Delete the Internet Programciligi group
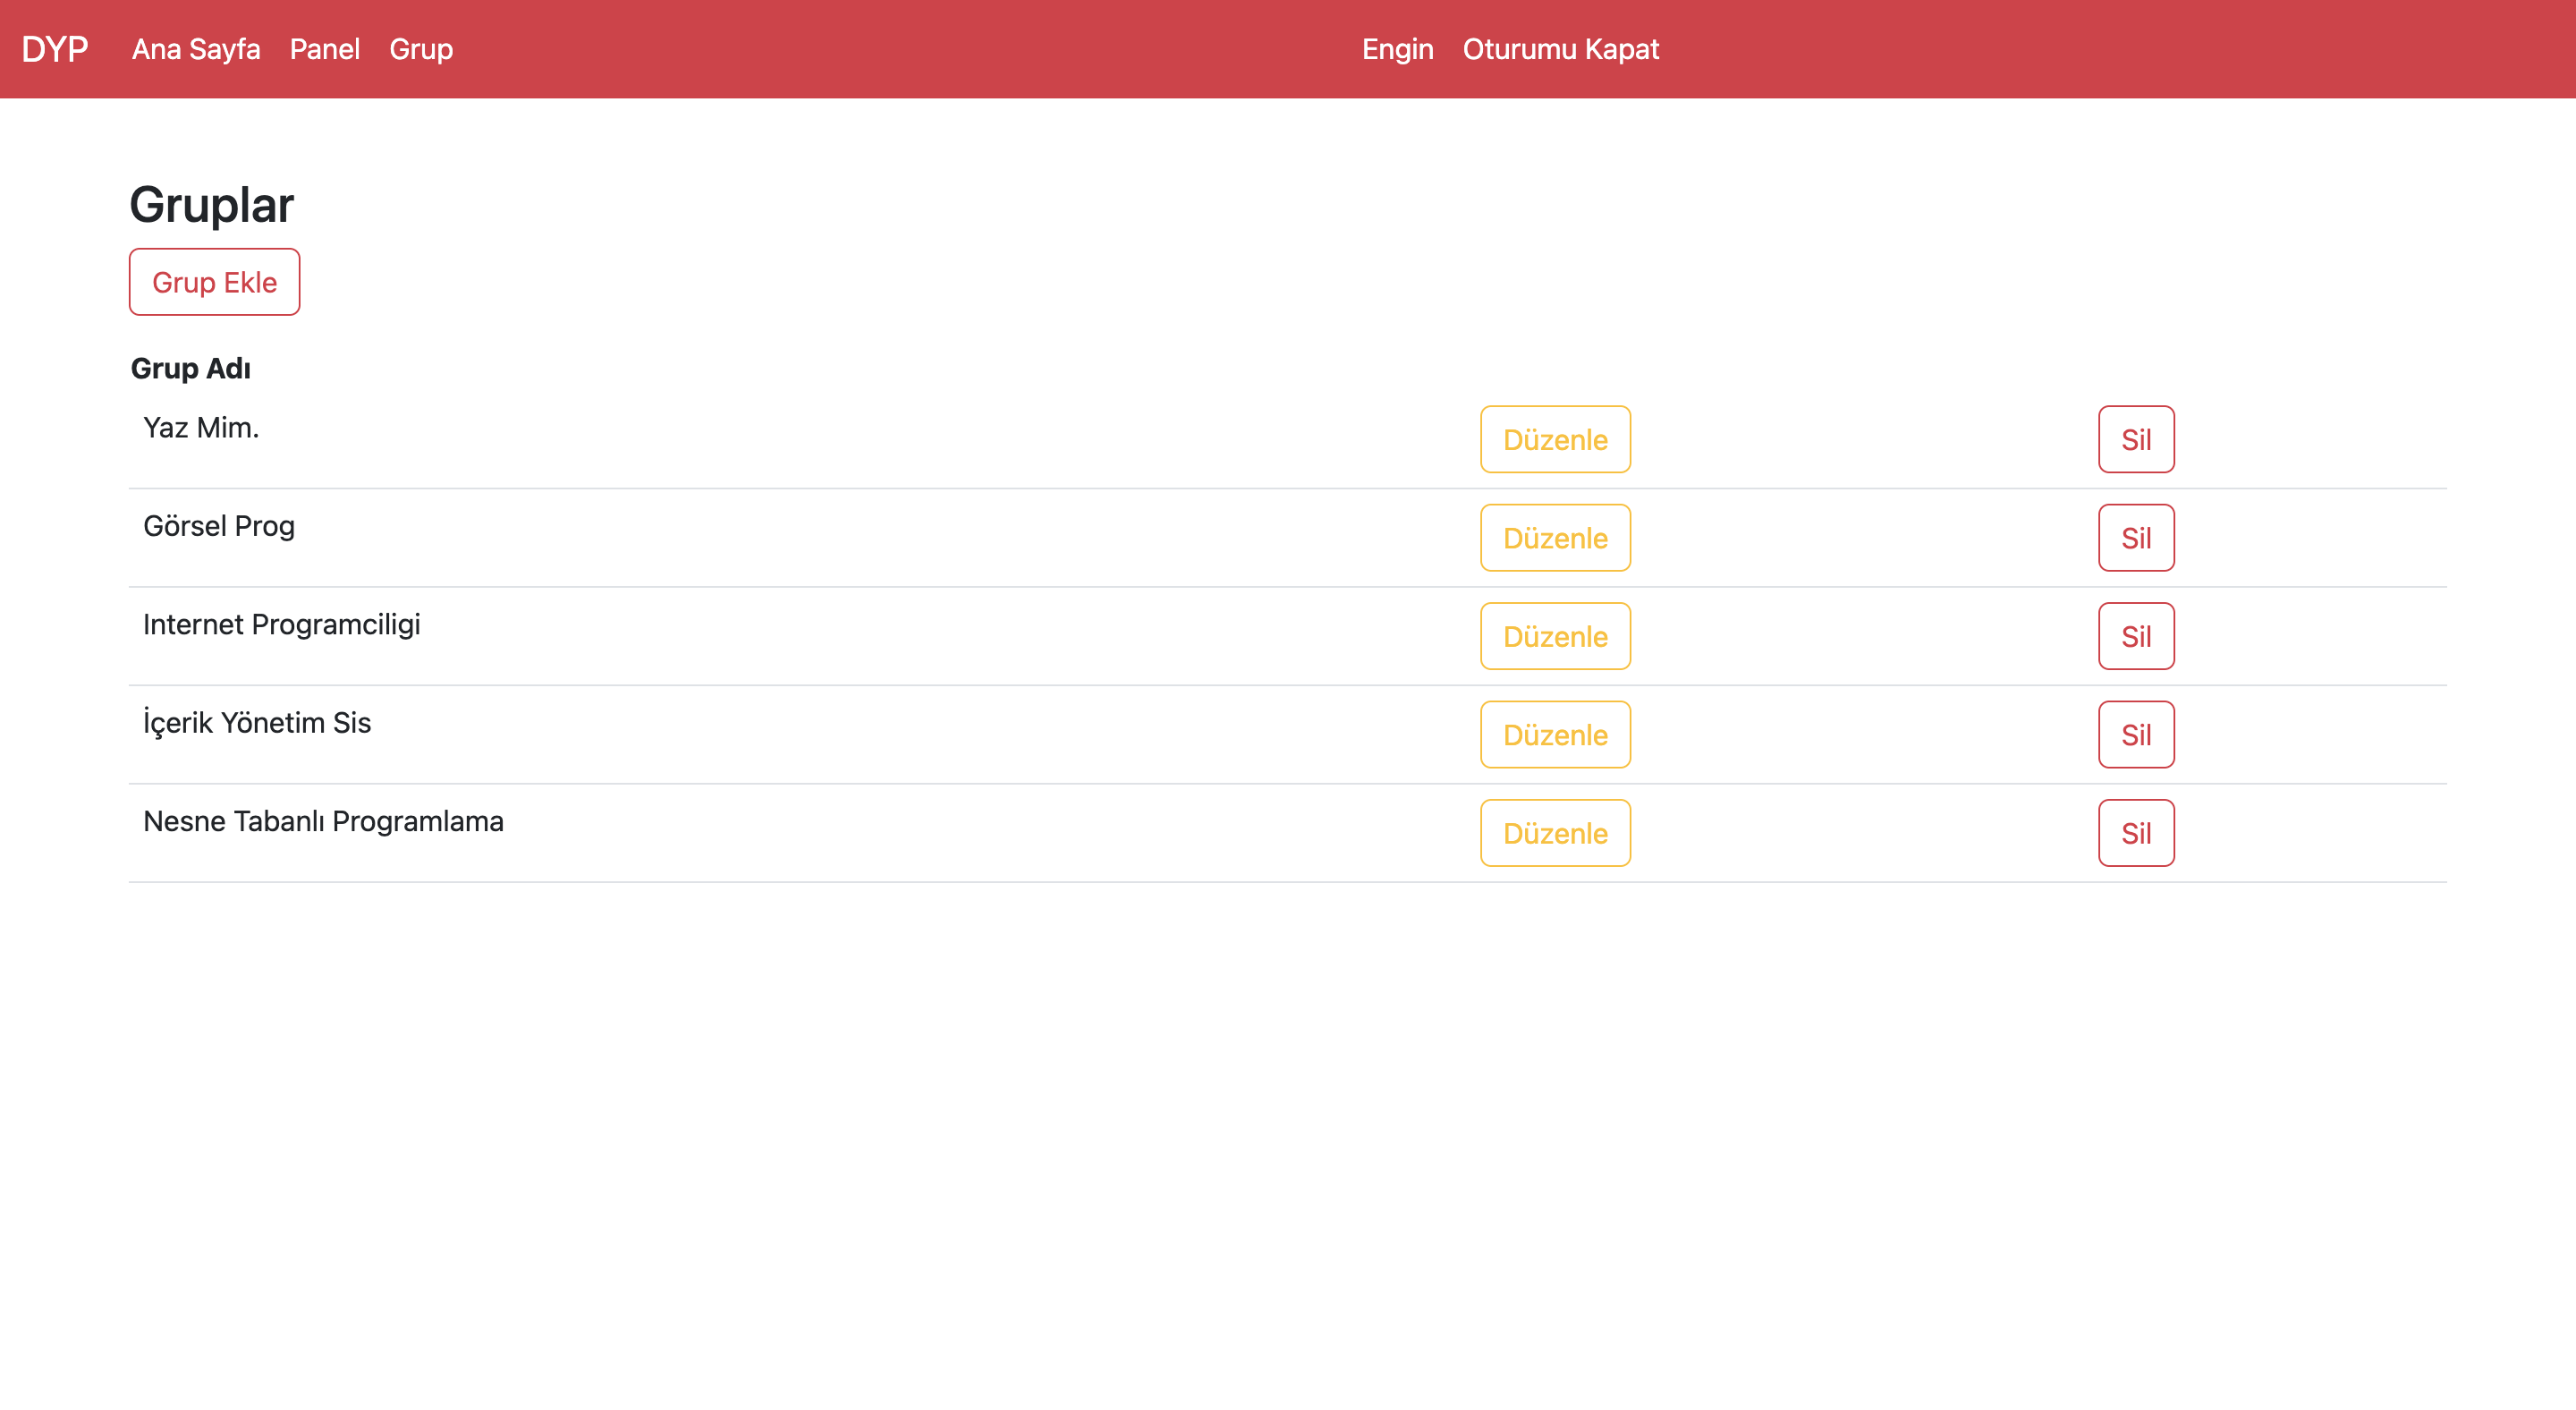 click(2135, 636)
